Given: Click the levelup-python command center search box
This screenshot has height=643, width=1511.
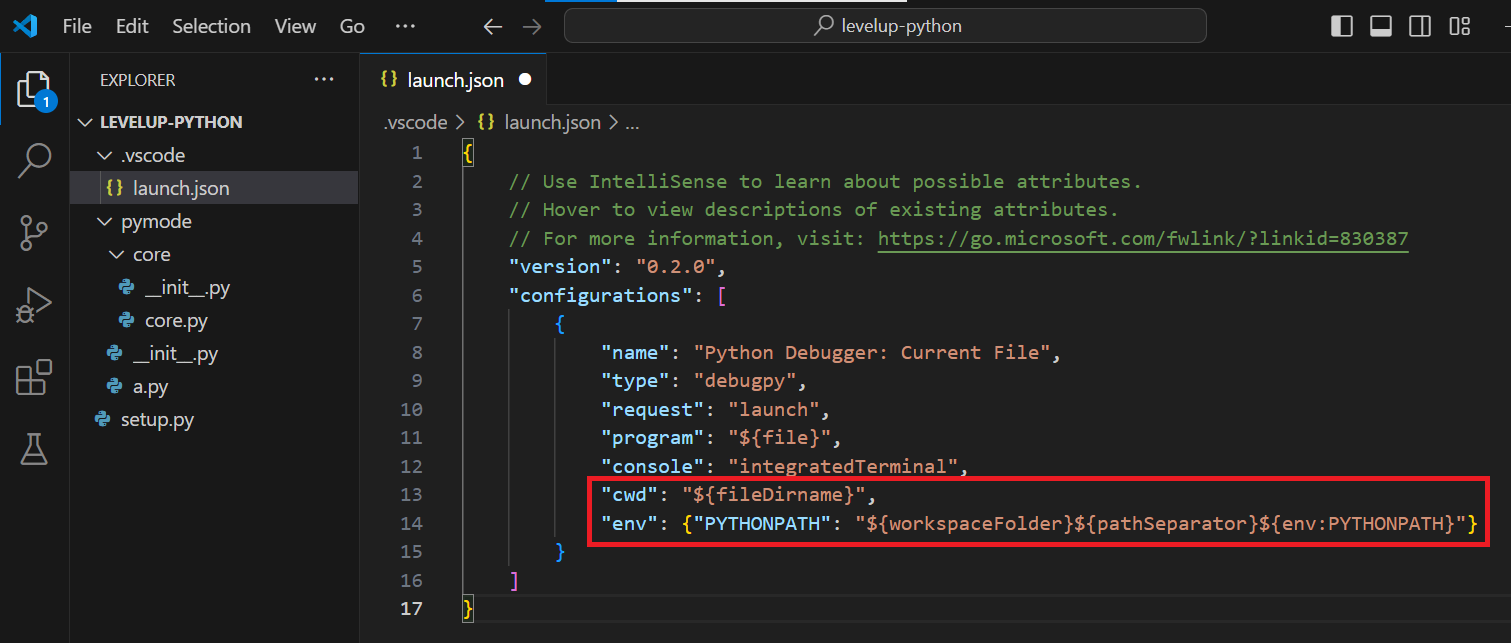Looking at the screenshot, I should [885, 27].
